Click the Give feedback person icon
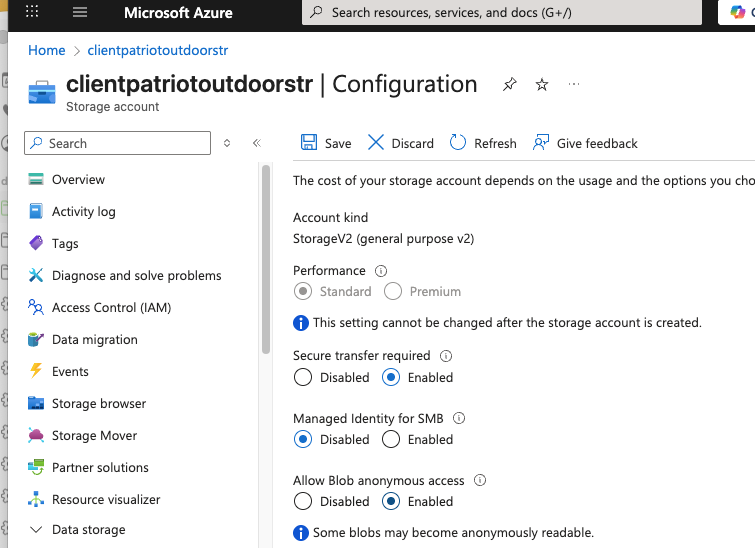The image size is (755, 548). point(541,143)
